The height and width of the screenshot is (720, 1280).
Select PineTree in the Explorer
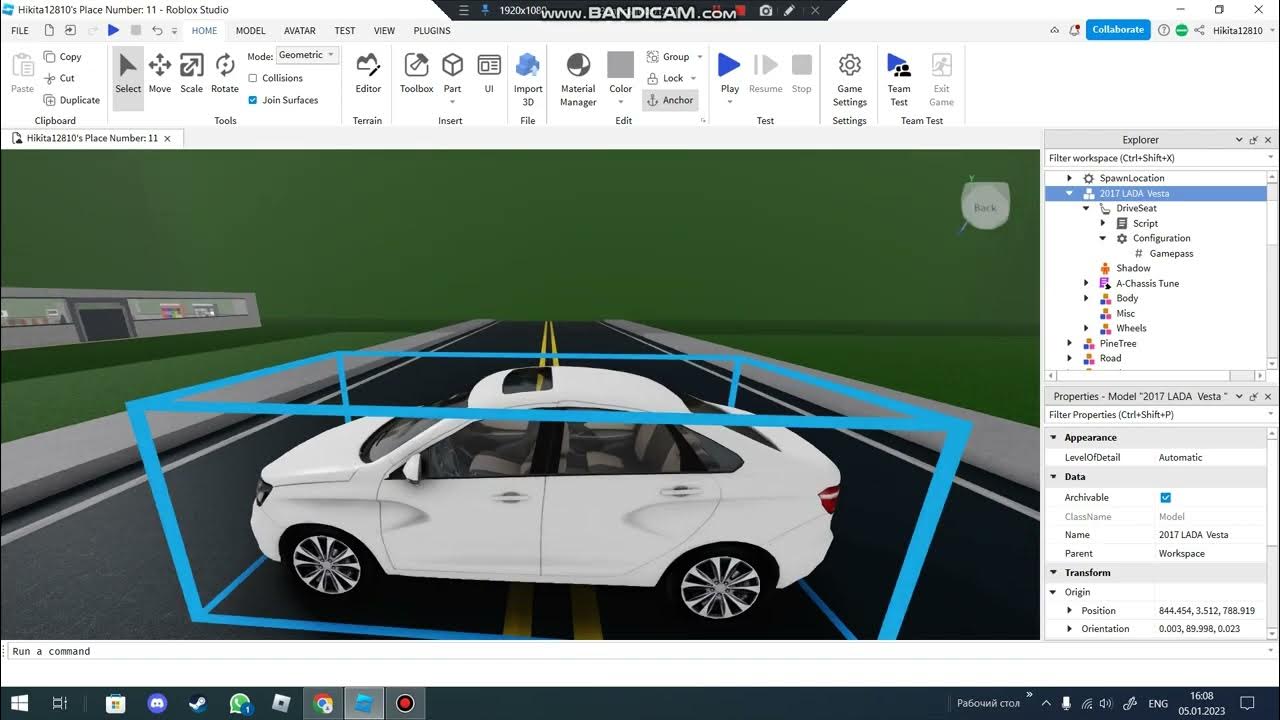[x=1118, y=343]
